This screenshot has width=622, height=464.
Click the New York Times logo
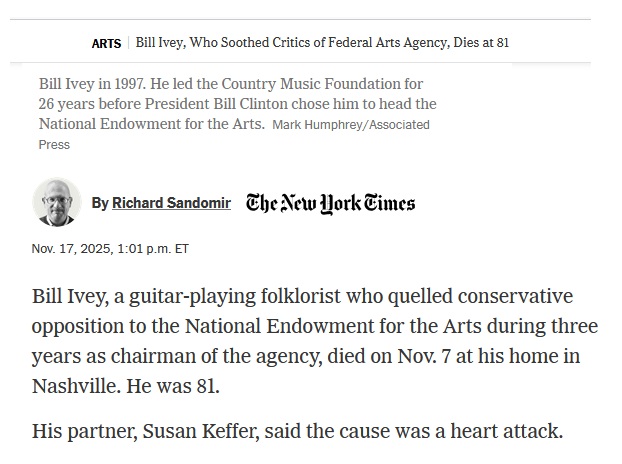(x=330, y=203)
